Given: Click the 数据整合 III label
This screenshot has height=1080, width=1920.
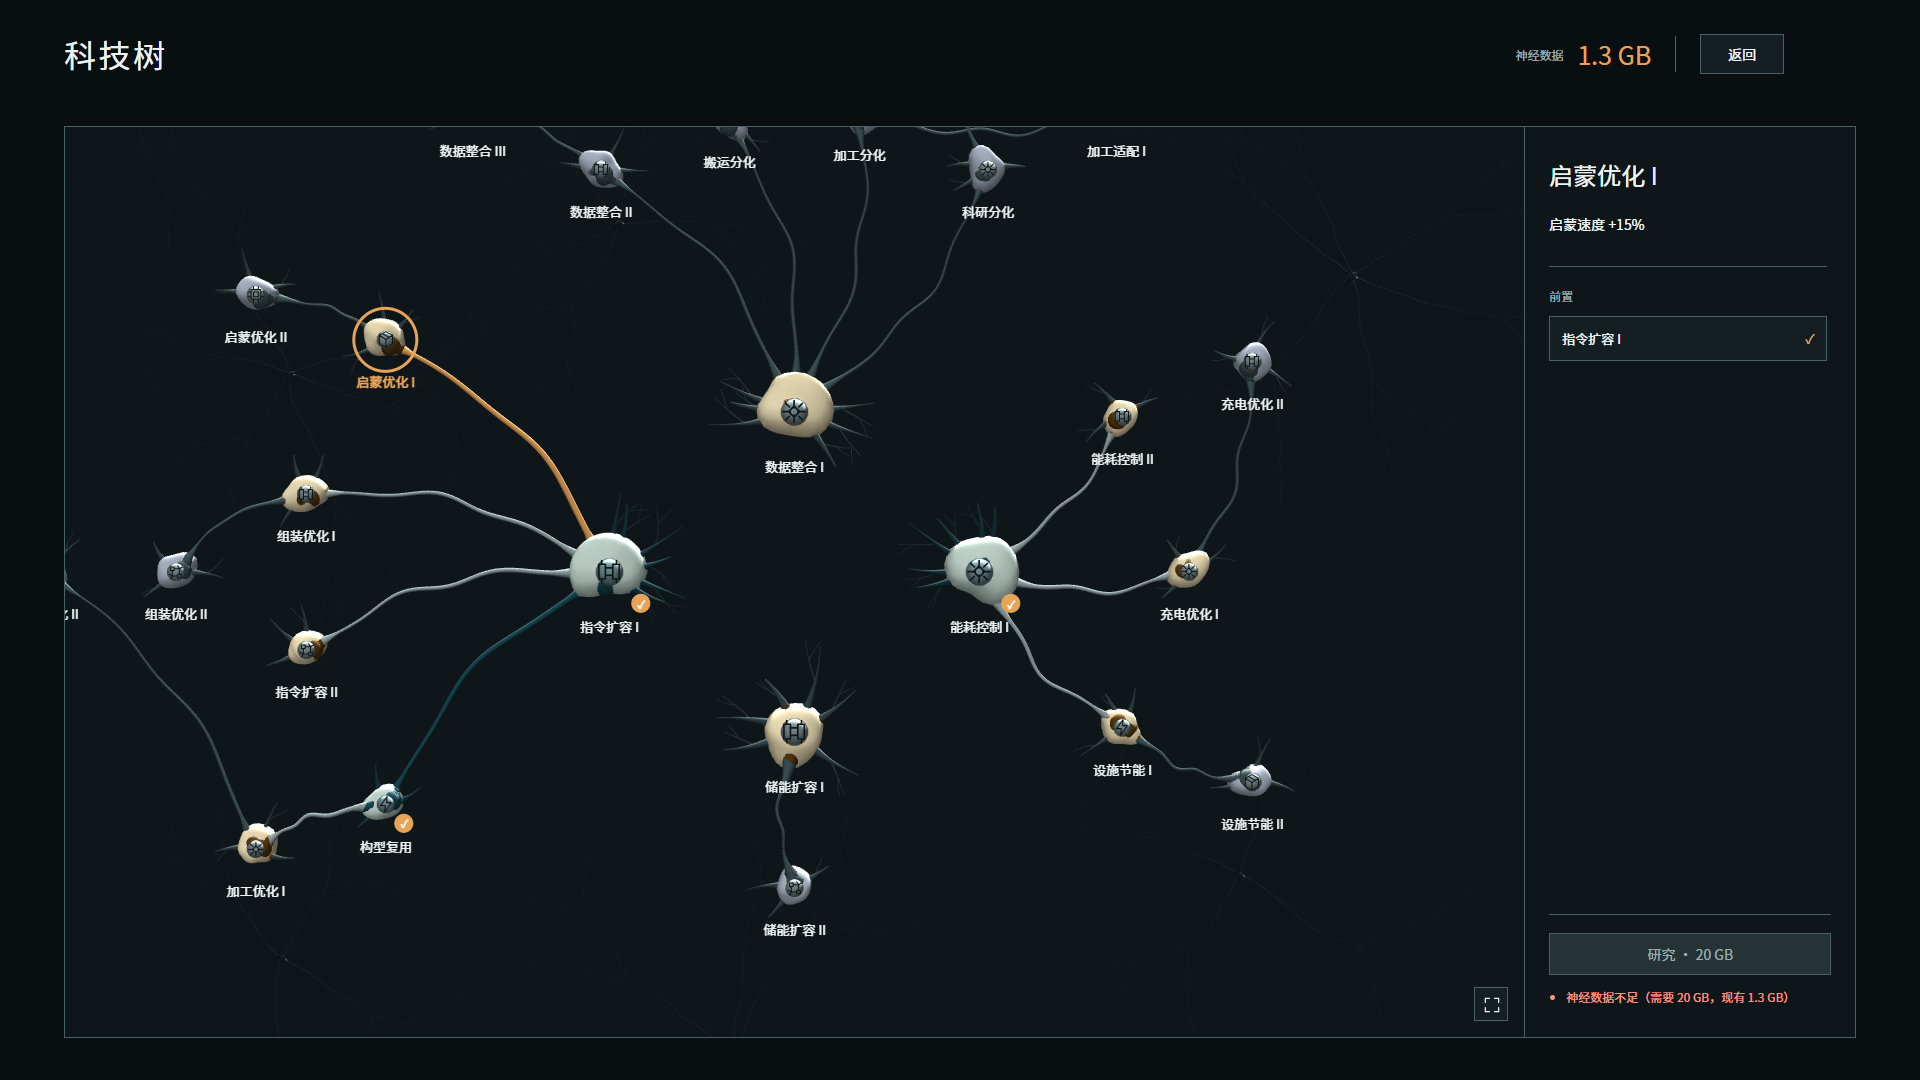Looking at the screenshot, I should [473, 151].
